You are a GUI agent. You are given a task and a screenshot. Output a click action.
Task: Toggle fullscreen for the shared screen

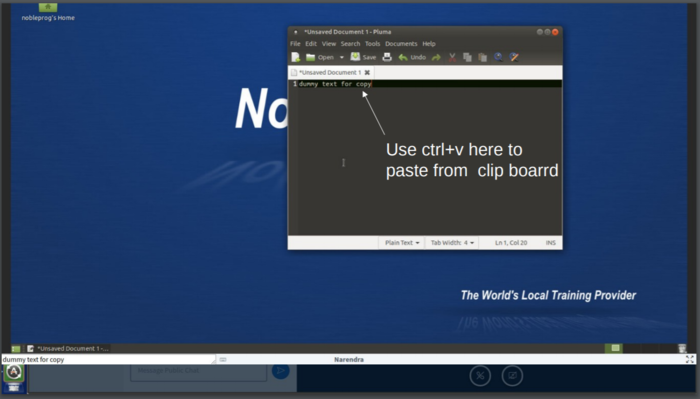(690, 359)
